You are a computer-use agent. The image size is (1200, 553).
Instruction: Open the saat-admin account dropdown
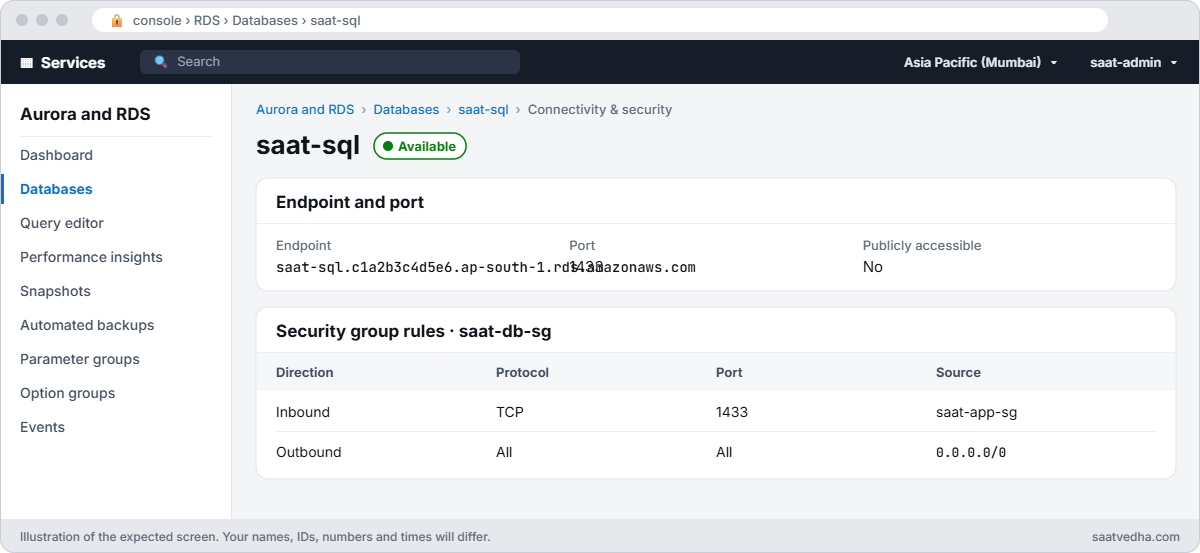point(1133,62)
